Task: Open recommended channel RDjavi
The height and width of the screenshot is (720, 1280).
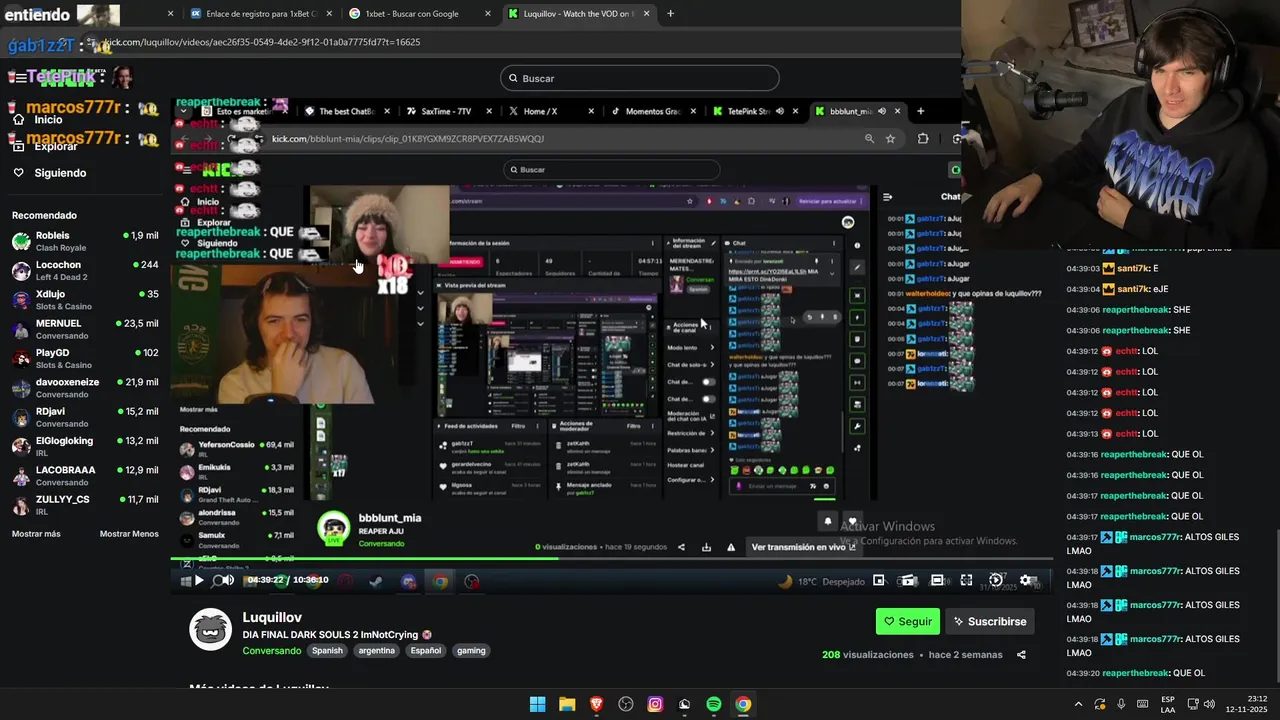Action: 85,417
